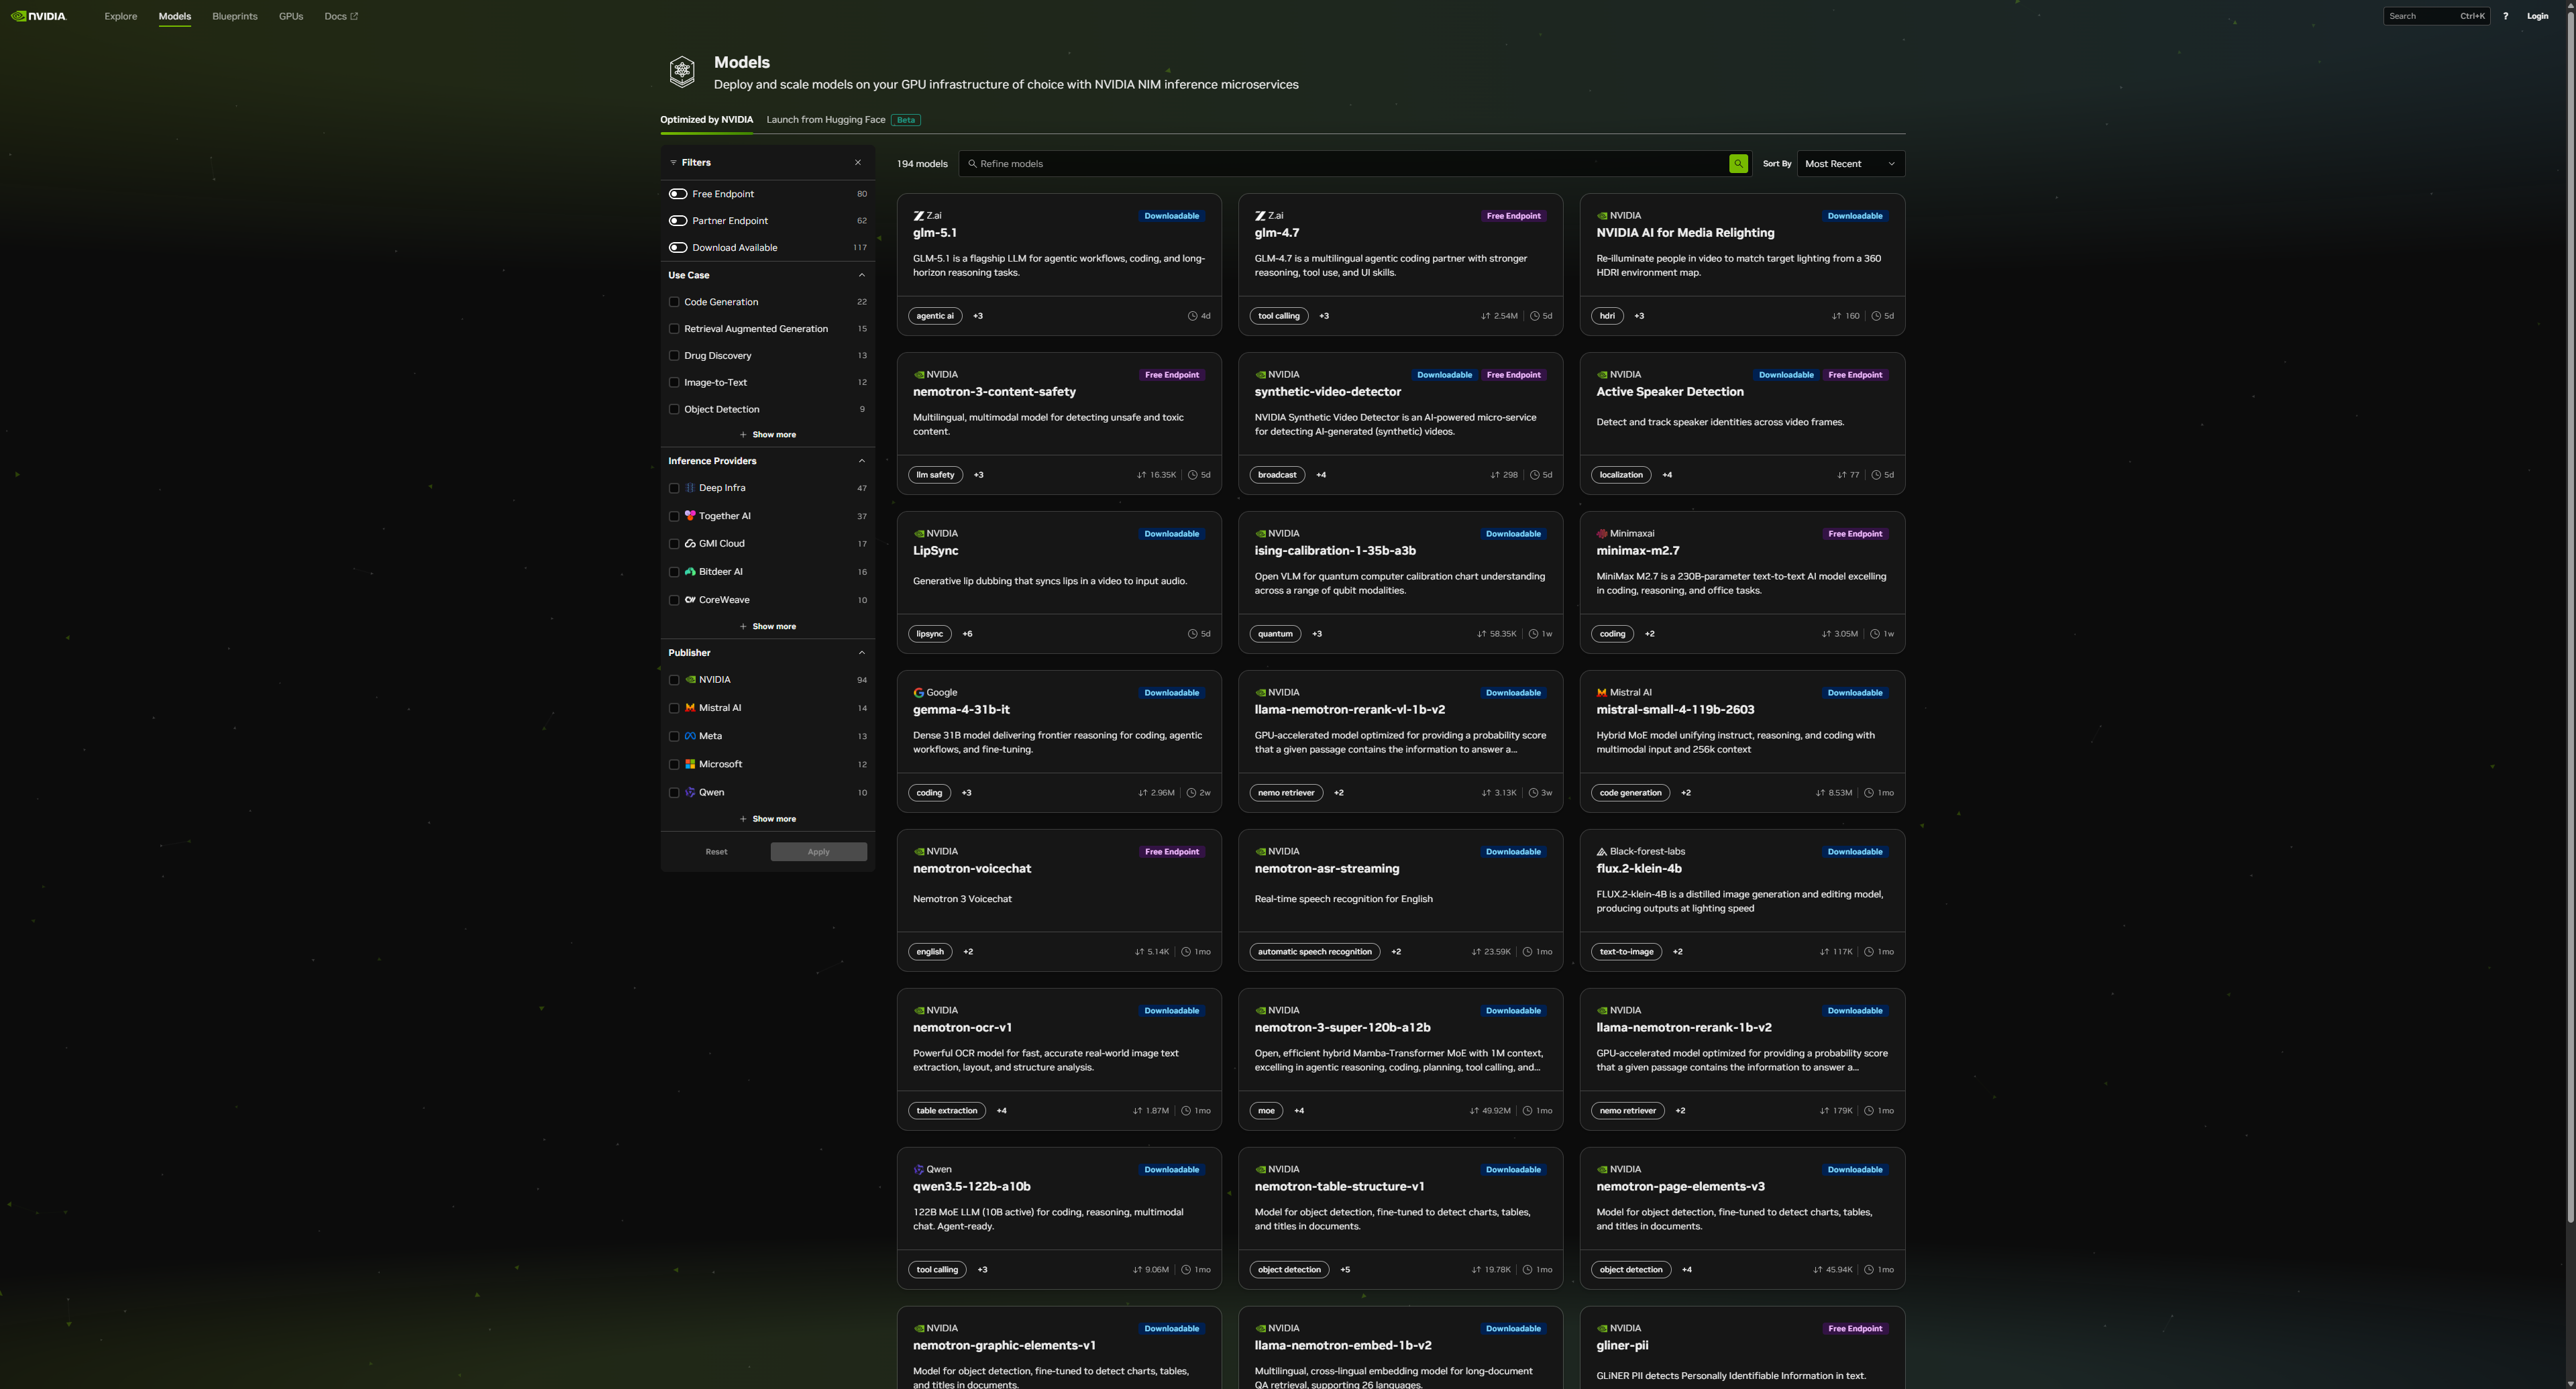Screen dimensions: 2576x1389
Task: Close the Filters panel with the X icon
Action: pyautogui.click(x=857, y=162)
